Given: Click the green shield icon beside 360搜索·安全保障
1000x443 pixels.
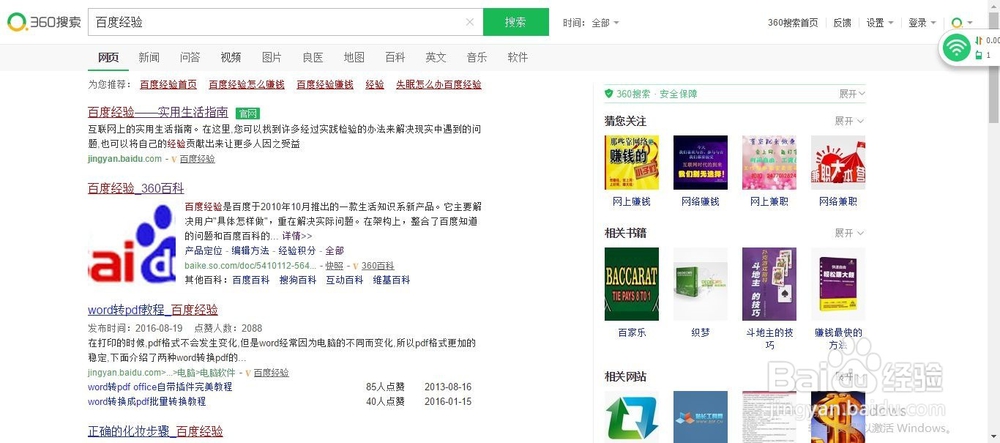Looking at the screenshot, I should (608, 94).
